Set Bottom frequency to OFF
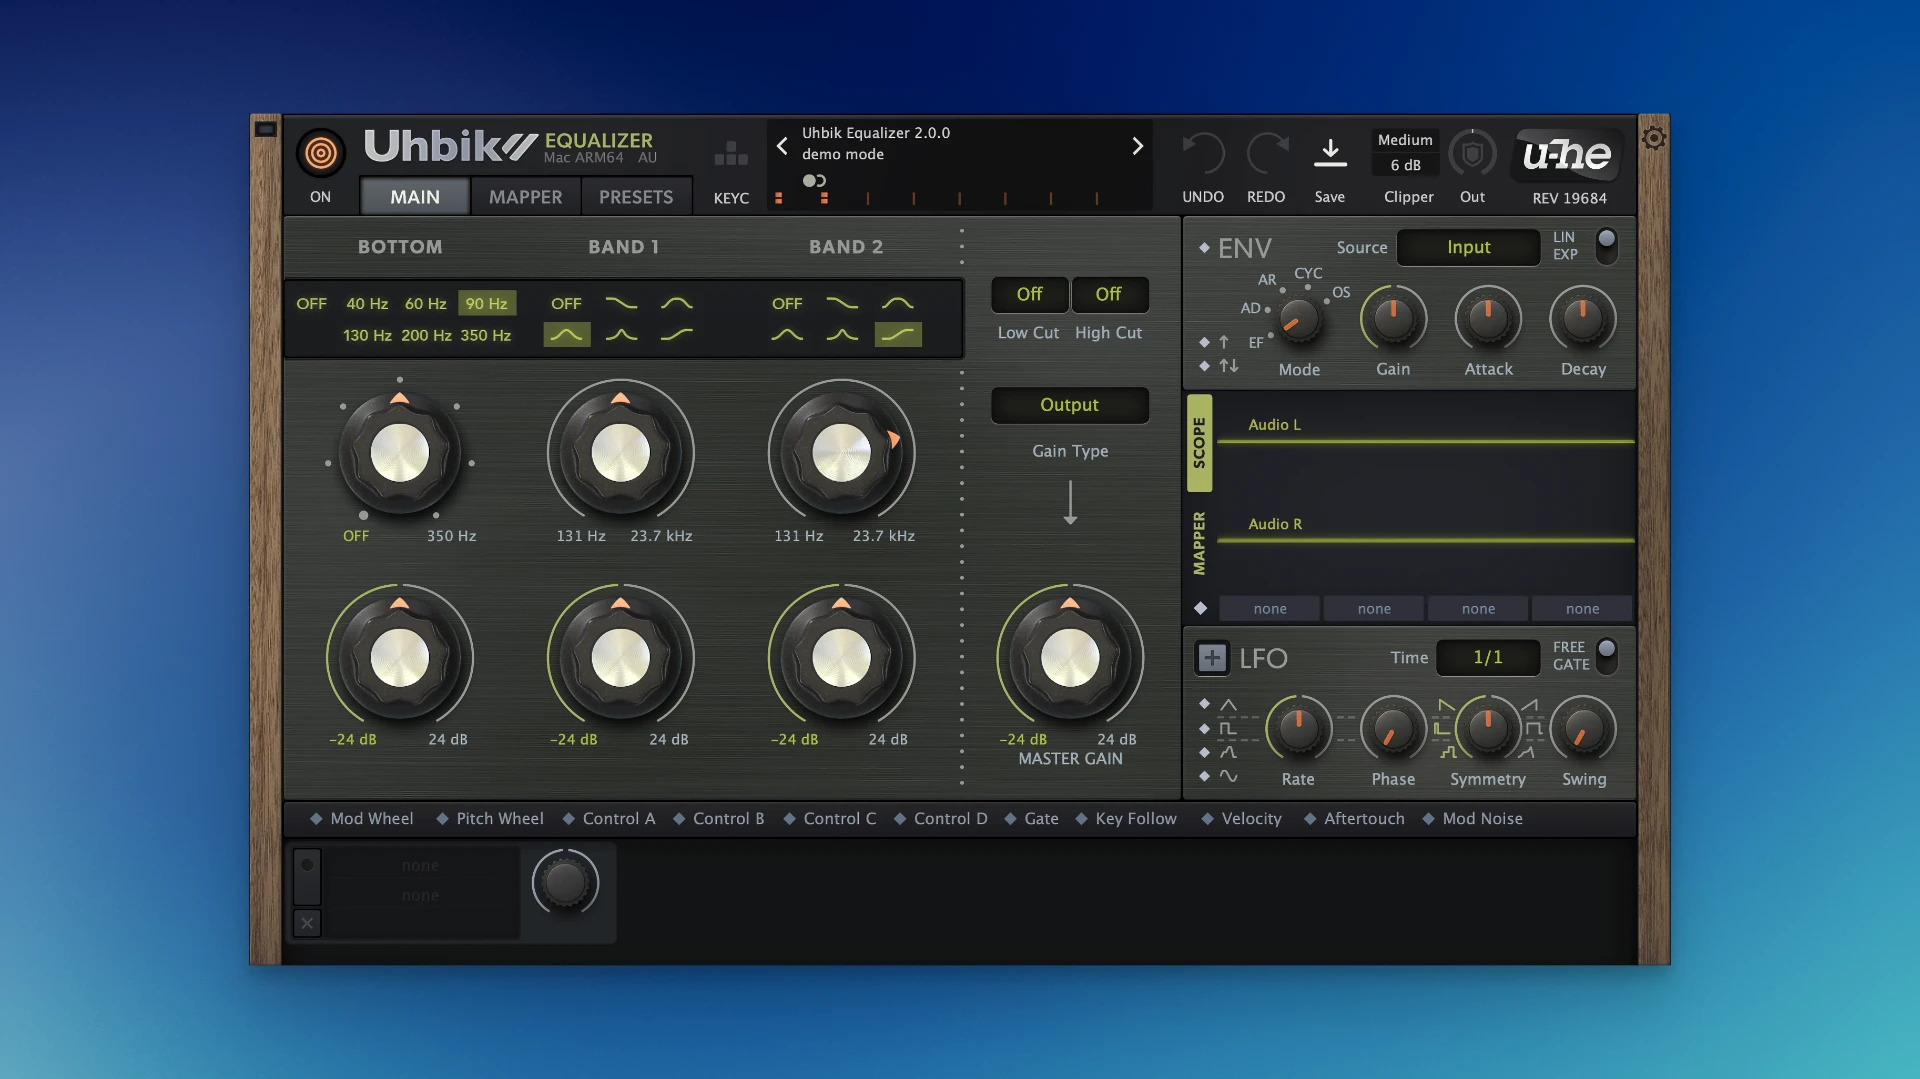This screenshot has height=1079, width=1920. (311, 303)
